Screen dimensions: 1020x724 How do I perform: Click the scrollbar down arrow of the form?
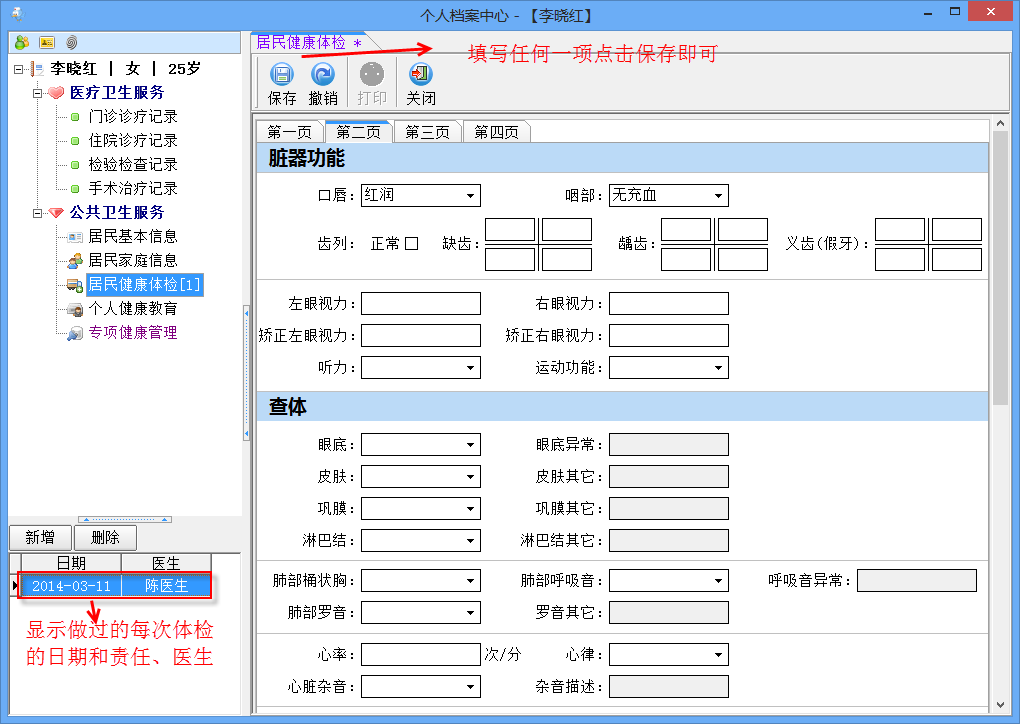click(x=1000, y=705)
